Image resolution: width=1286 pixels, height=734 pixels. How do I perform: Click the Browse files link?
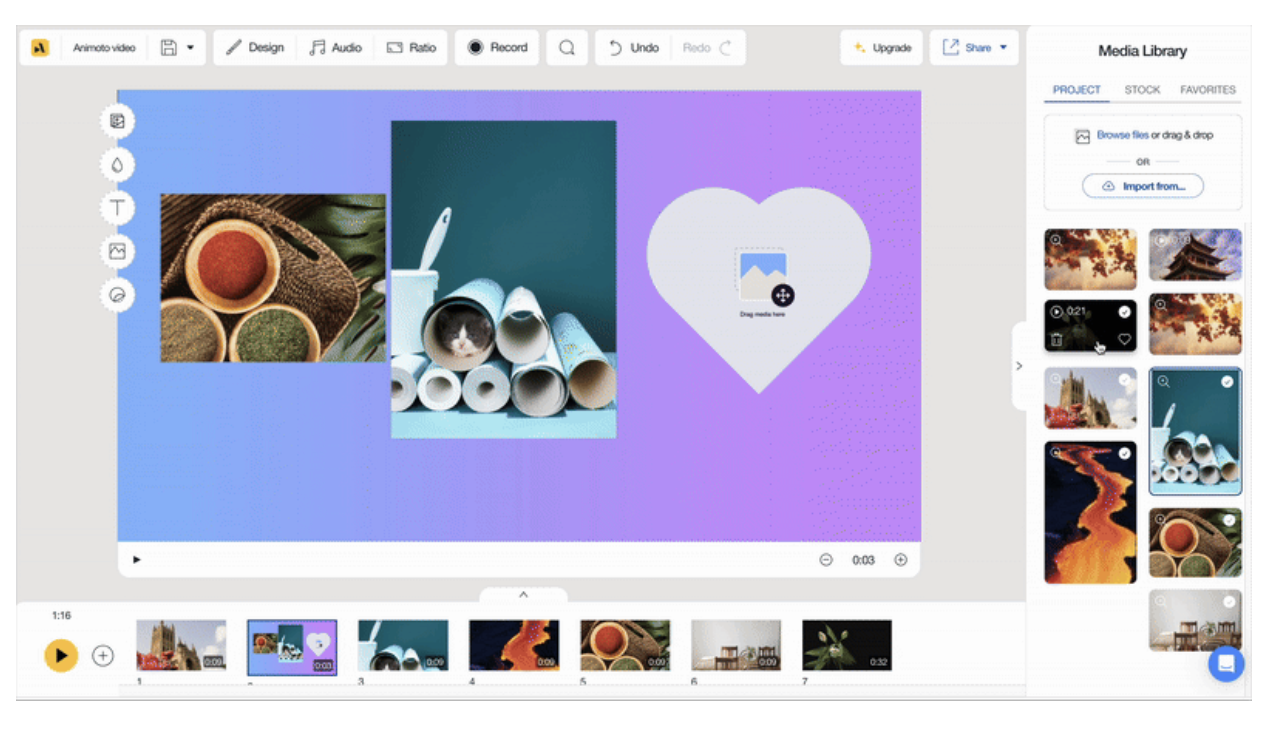point(1122,135)
